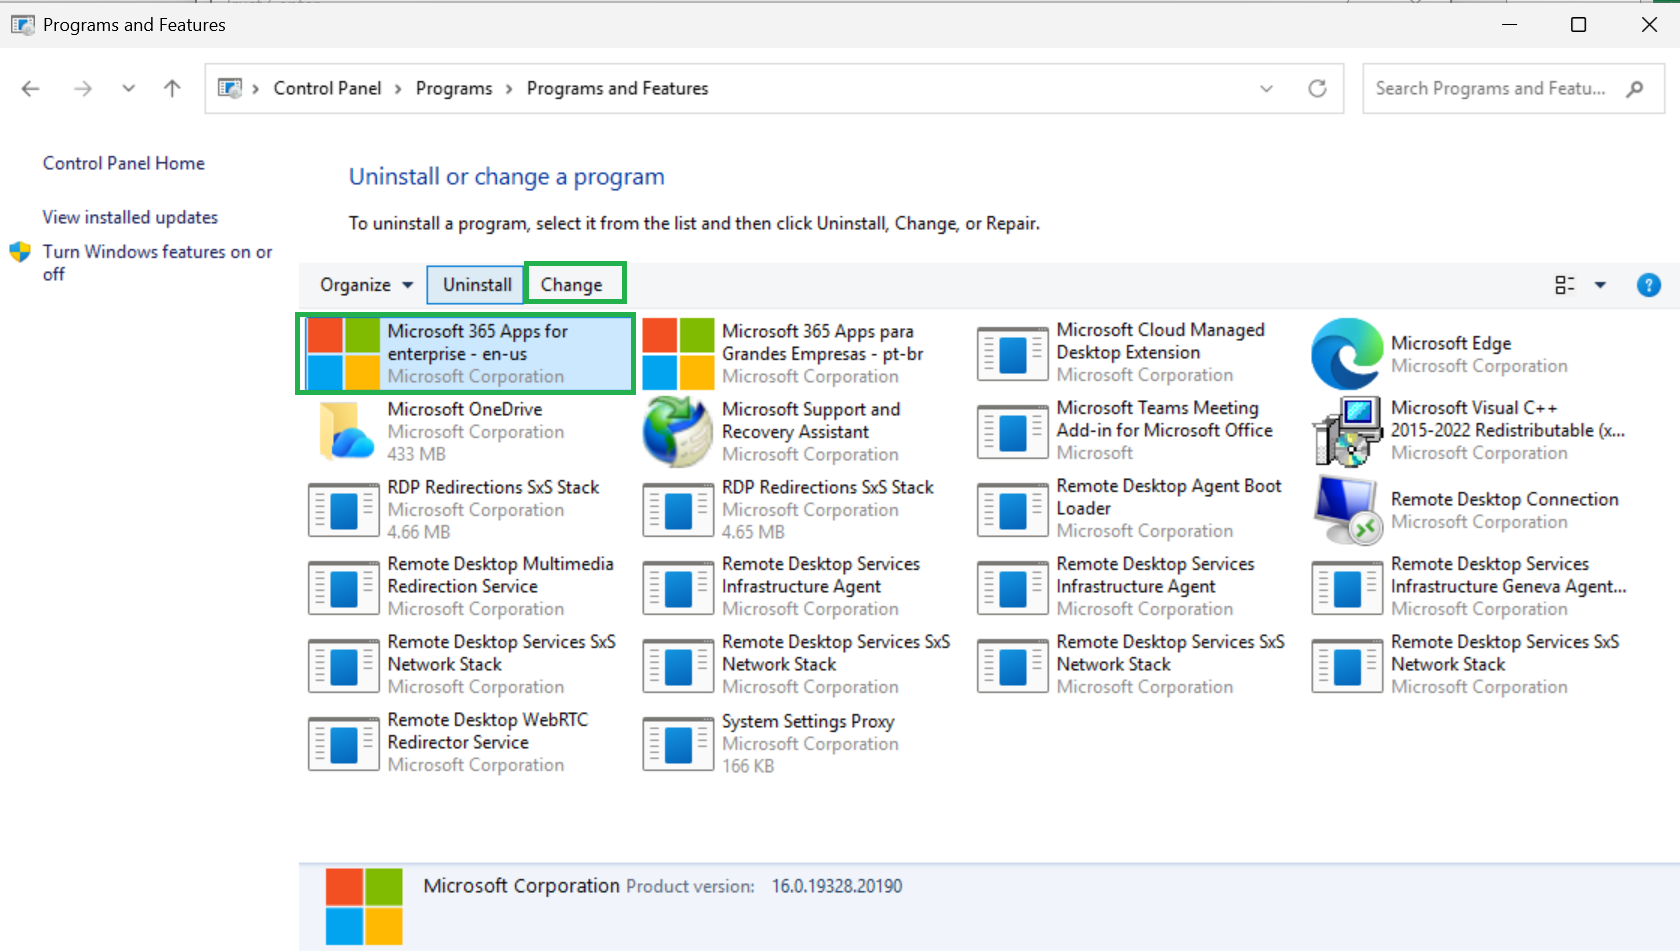Expand the address bar history chevron

pyautogui.click(x=1266, y=88)
